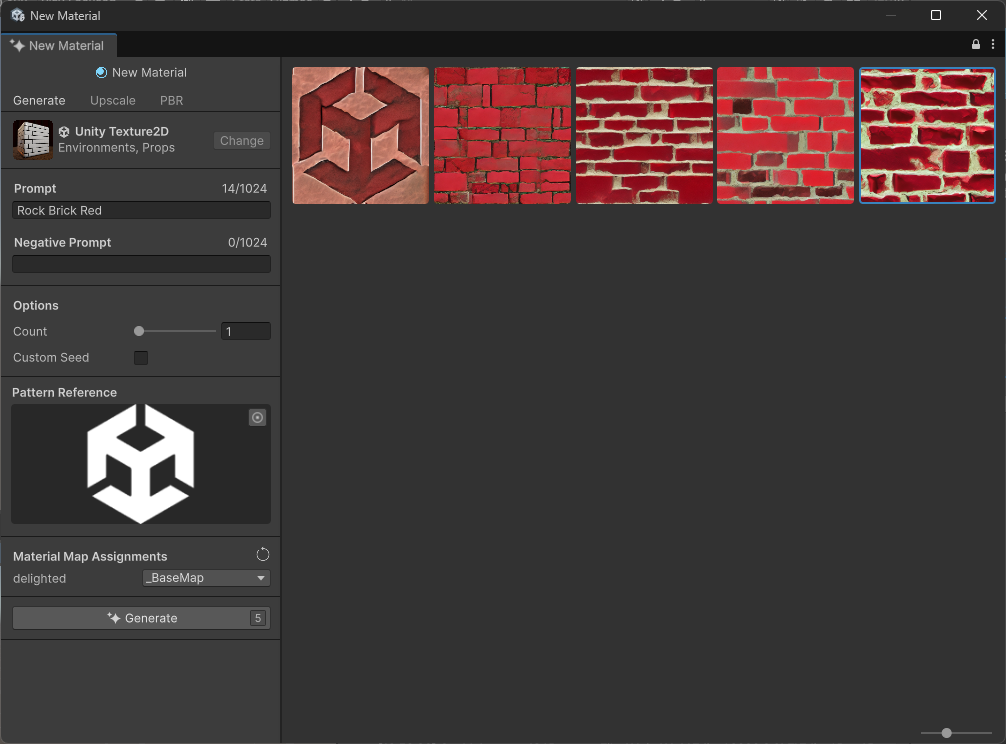This screenshot has height=744, width=1006.
Task: Open the three-dot window options menu
Action: tap(993, 44)
